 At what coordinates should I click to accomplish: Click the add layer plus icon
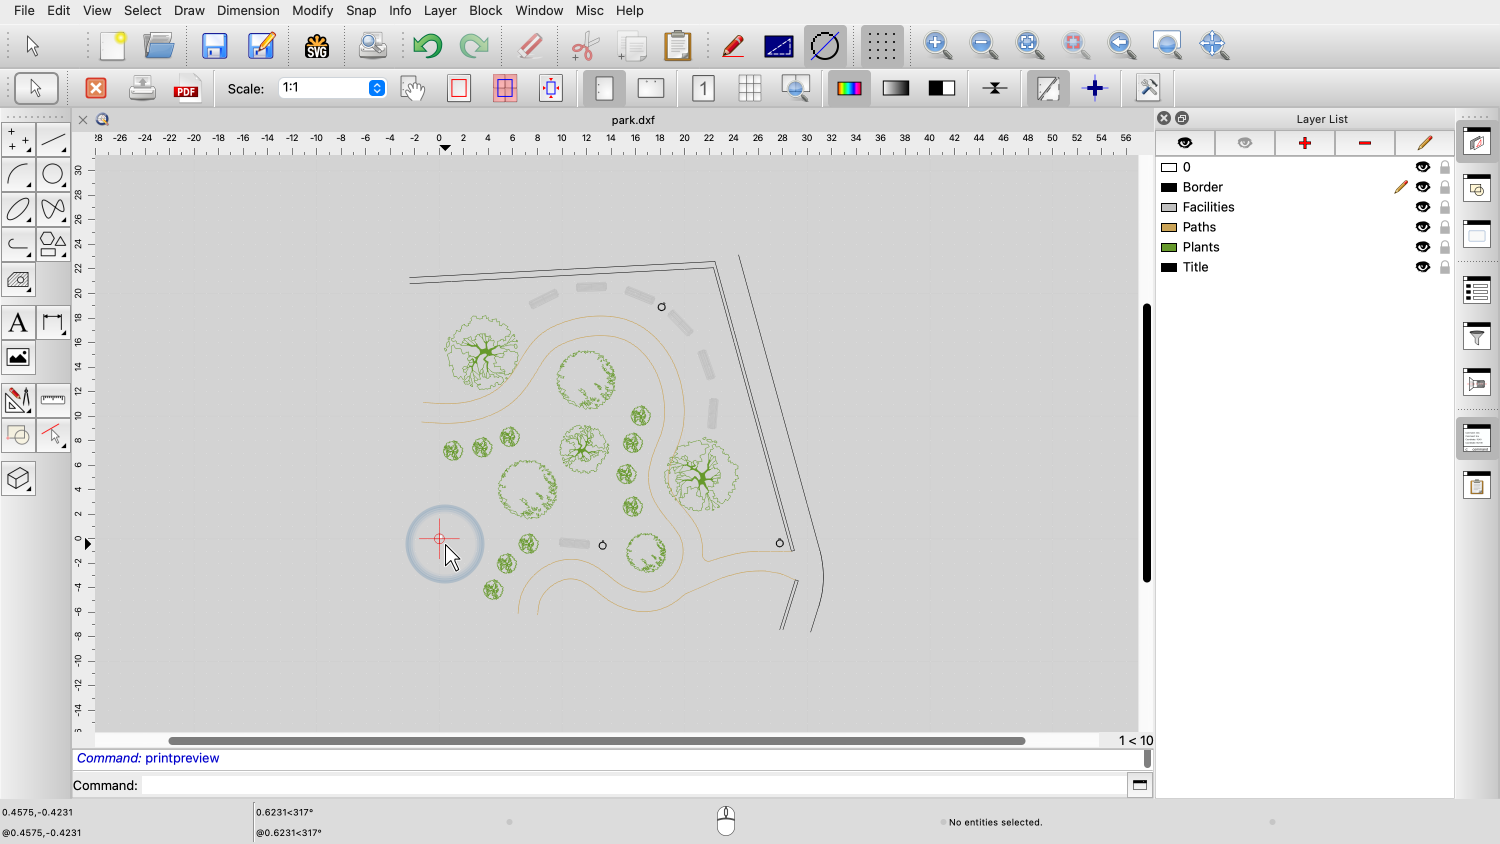pos(1304,143)
